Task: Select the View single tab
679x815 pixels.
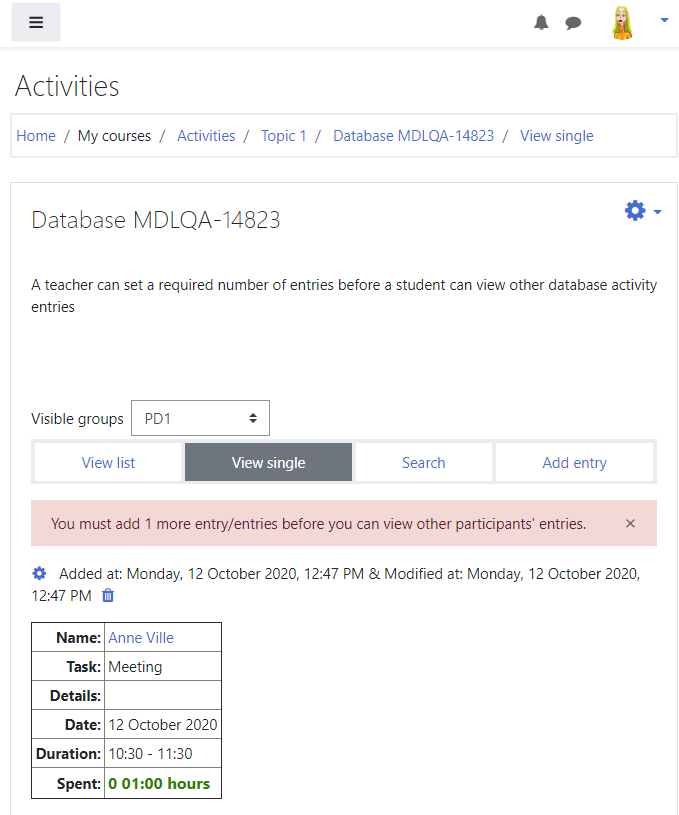Action: [268, 462]
